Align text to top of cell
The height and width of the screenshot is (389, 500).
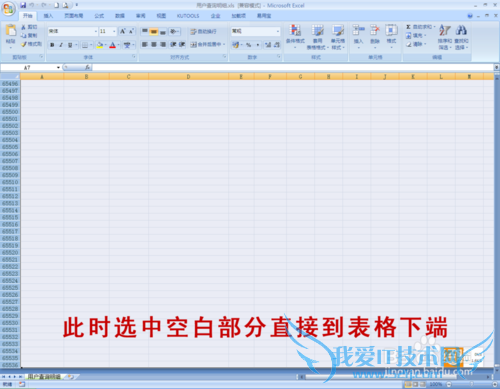click(145, 31)
